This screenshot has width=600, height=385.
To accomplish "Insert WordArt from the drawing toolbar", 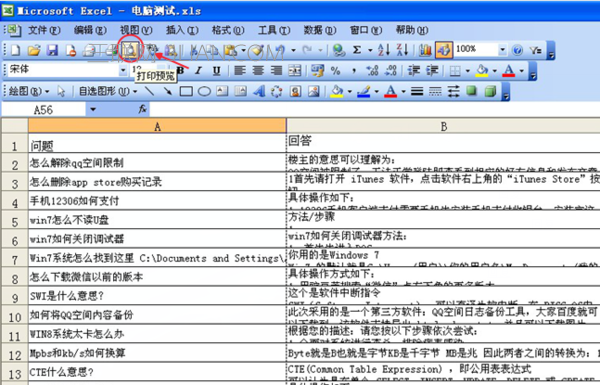I will (259, 91).
